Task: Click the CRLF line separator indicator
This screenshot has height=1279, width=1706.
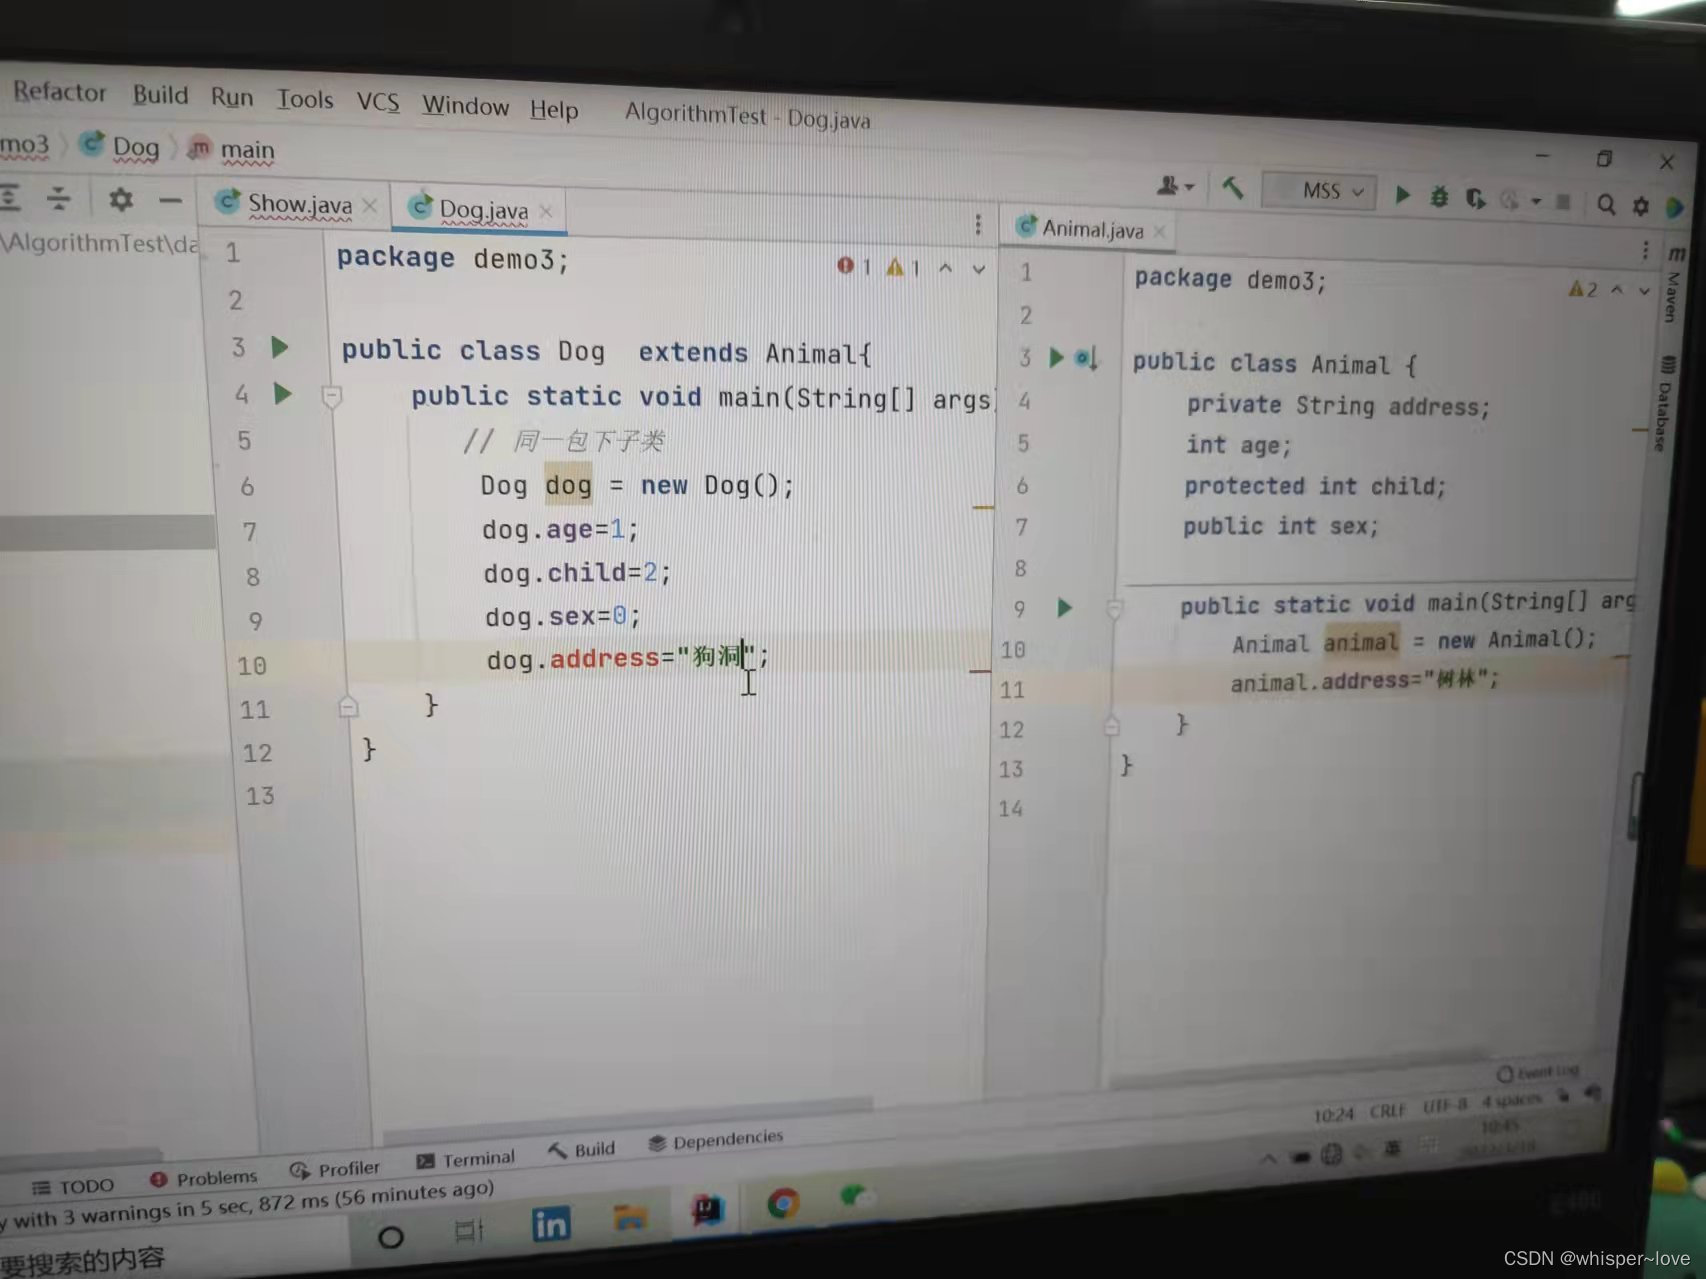Action: pos(1387,1111)
